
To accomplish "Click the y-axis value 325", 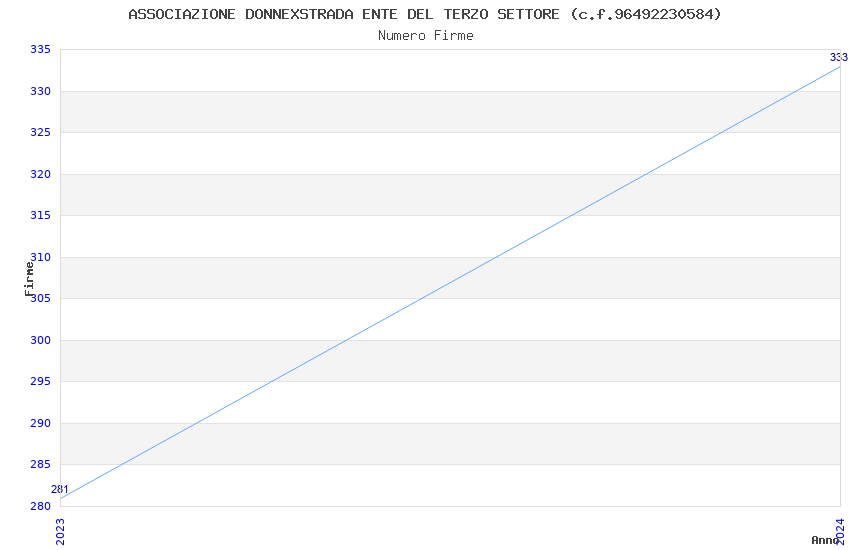I will 40,133.
